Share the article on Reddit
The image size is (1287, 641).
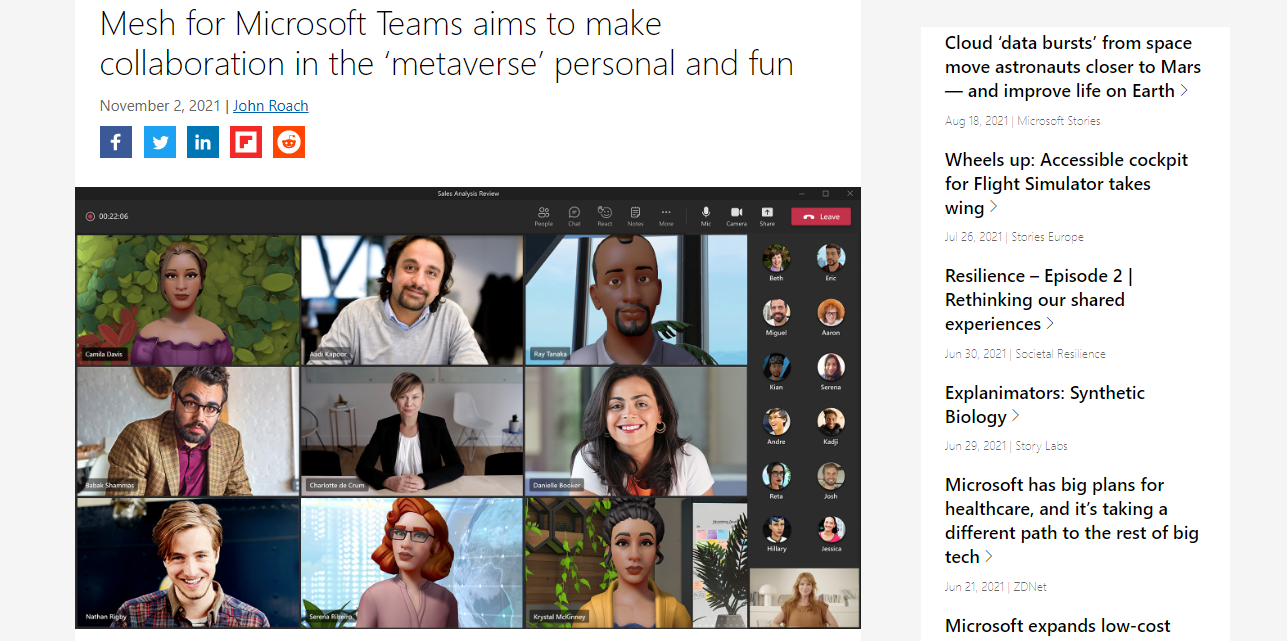(289, 142)
